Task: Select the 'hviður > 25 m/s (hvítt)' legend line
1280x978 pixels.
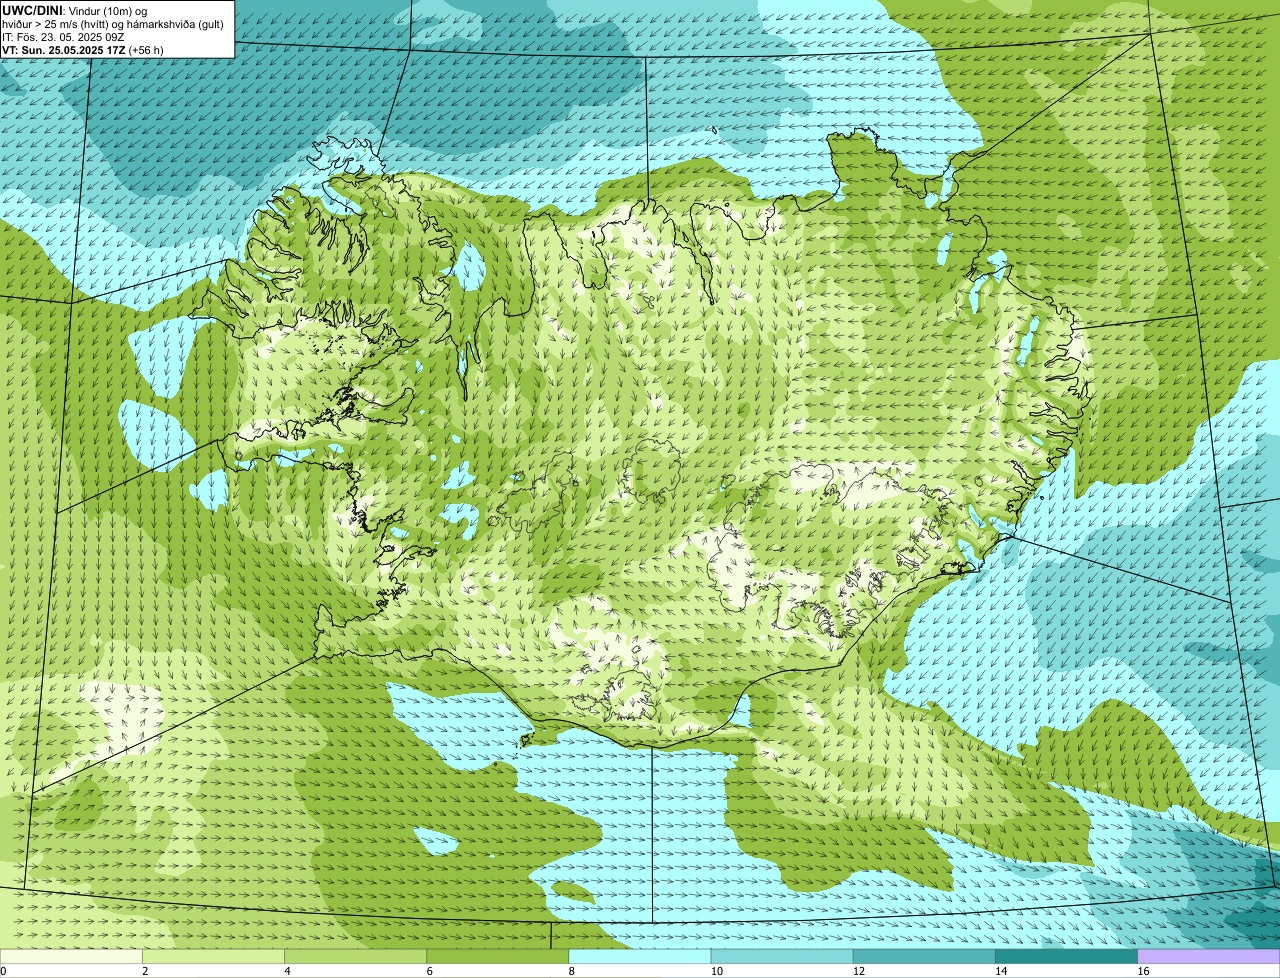Action: 115,23
